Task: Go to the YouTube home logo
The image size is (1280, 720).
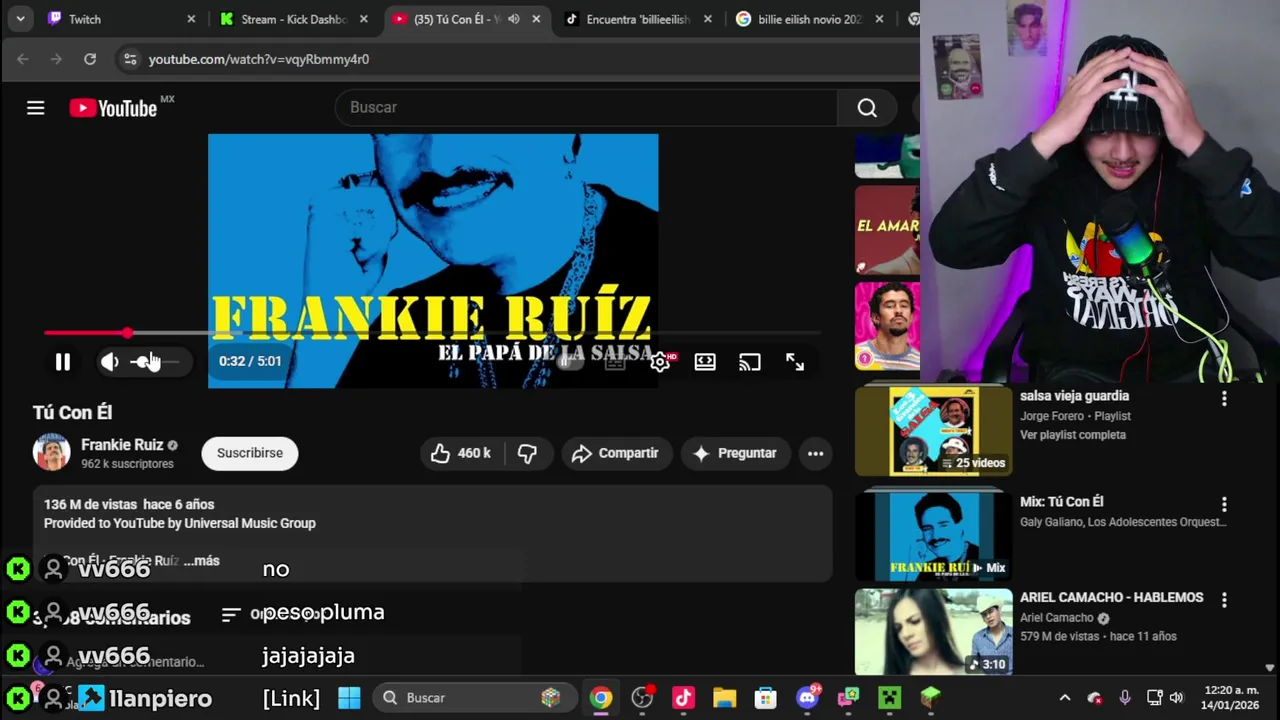Action: click(113, 108)
